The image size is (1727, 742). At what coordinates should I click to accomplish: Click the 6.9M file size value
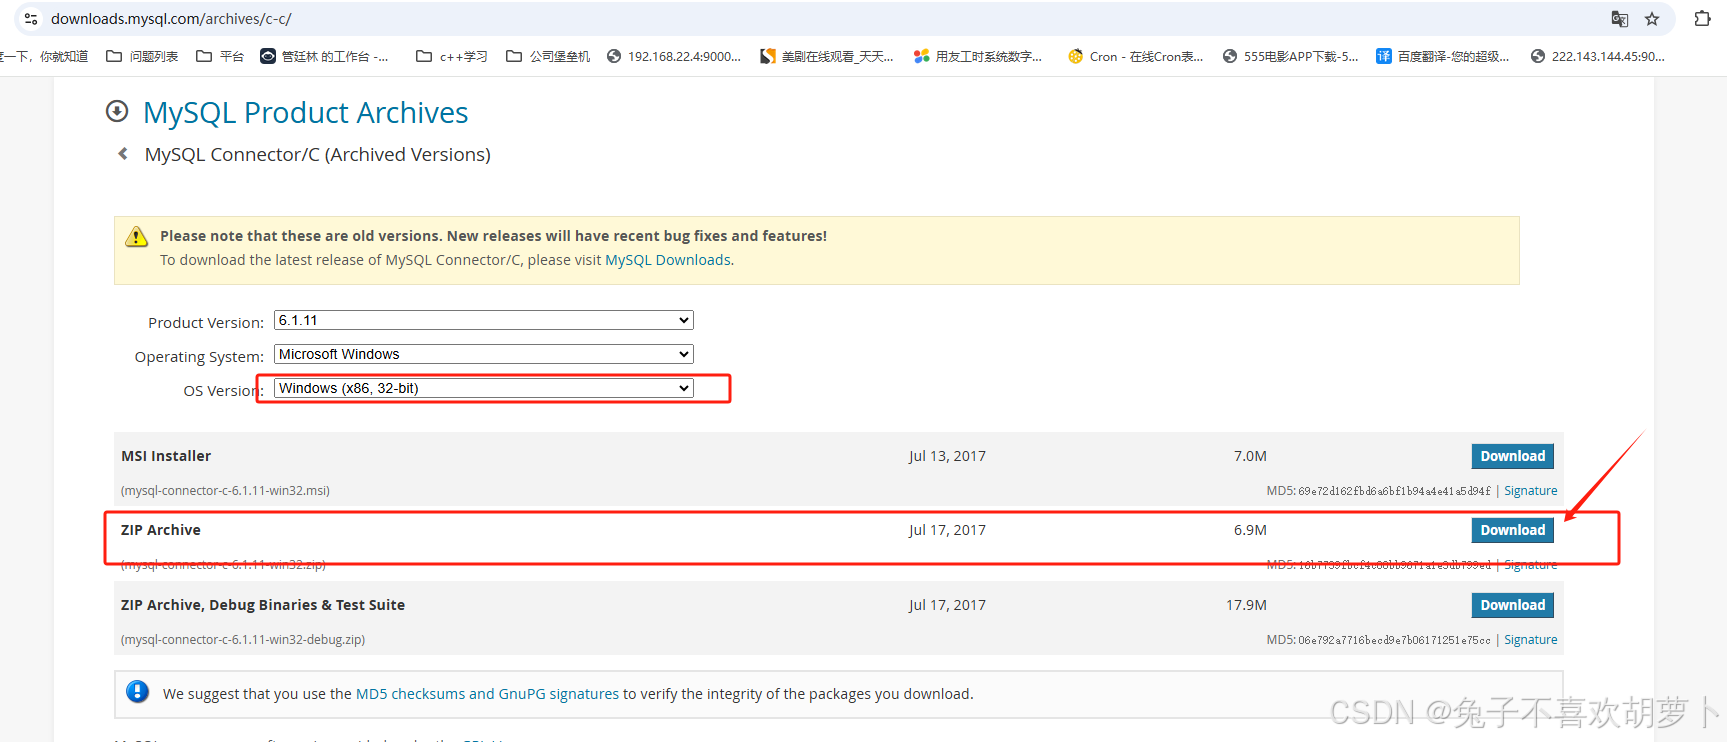click(x=1250, y=530)
